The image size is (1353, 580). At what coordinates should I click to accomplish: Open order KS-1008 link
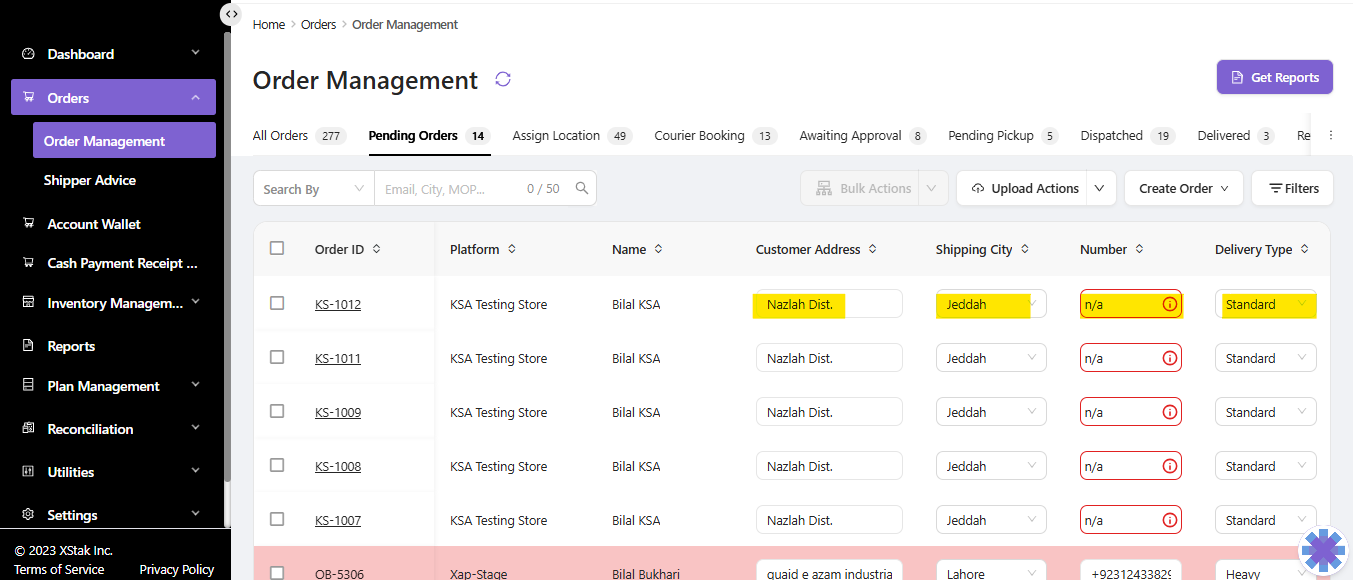pos(338,467)
